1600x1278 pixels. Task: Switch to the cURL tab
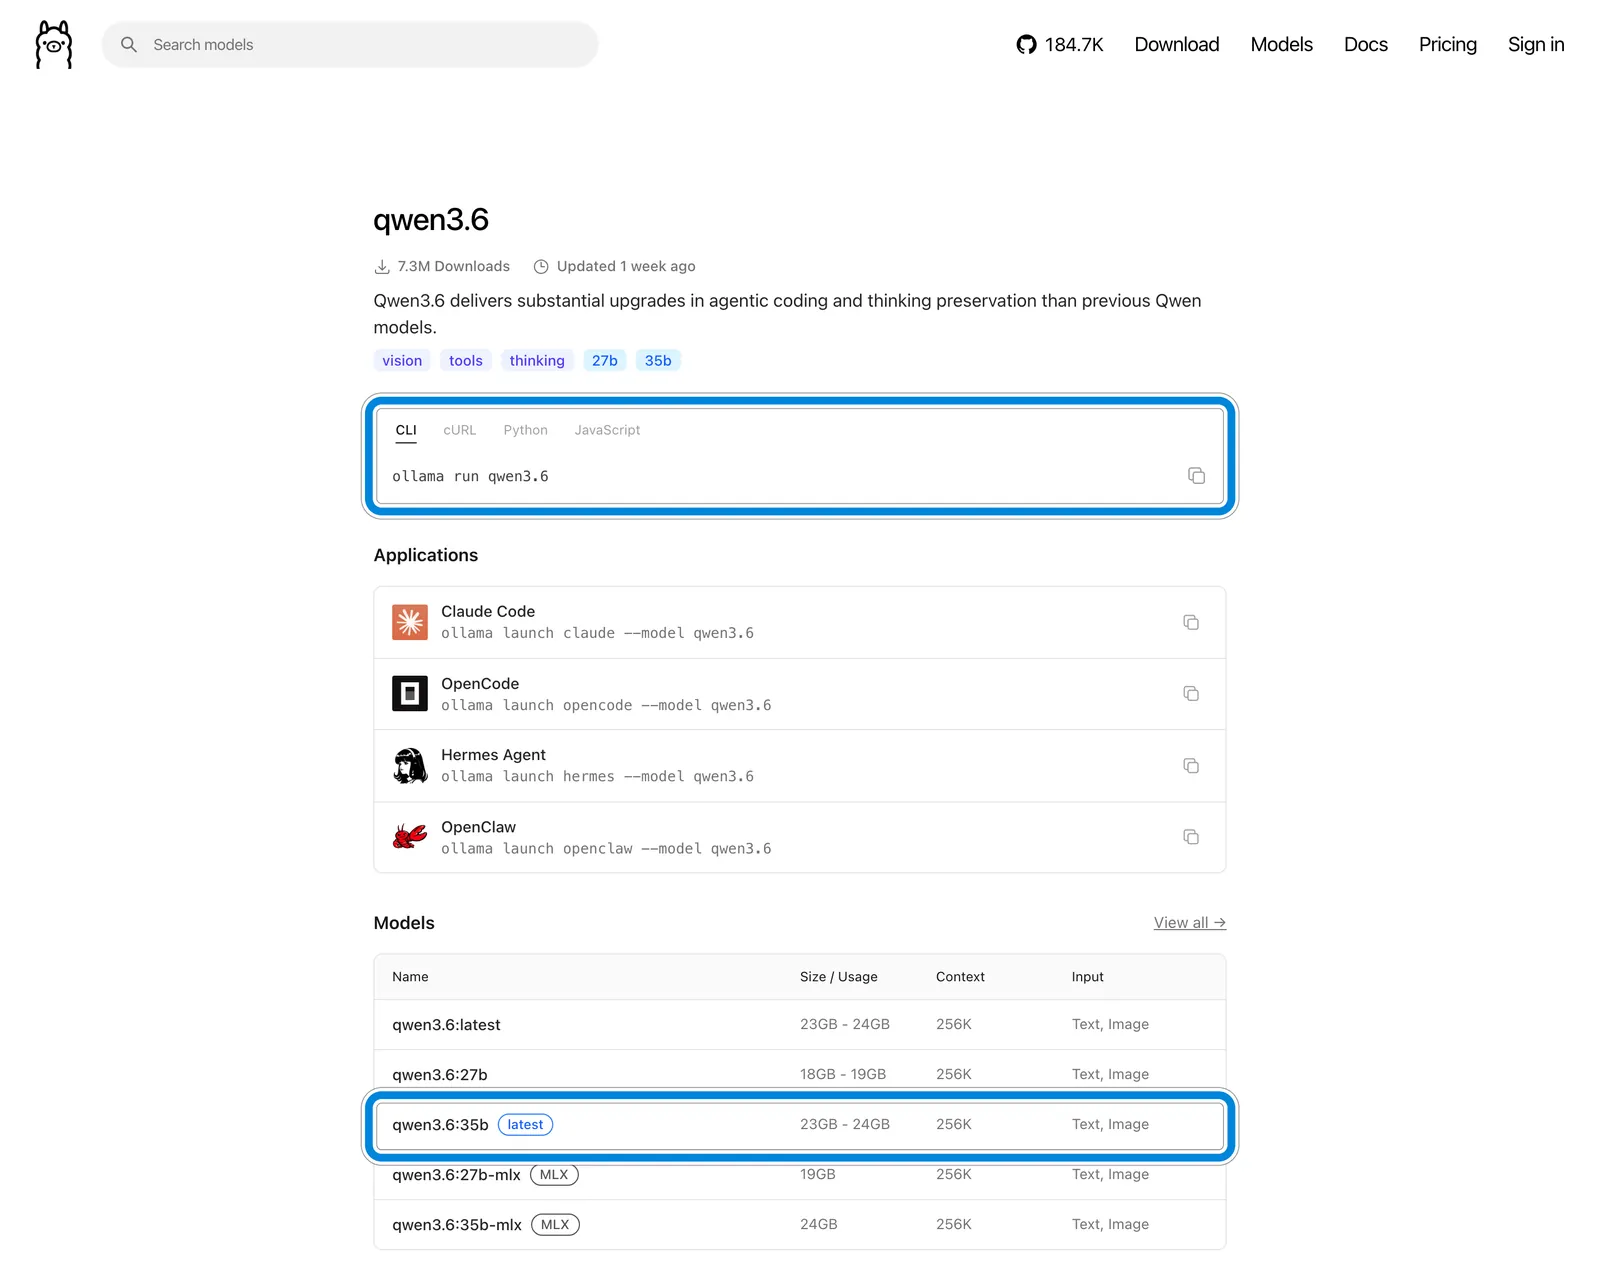coord(460,430)
